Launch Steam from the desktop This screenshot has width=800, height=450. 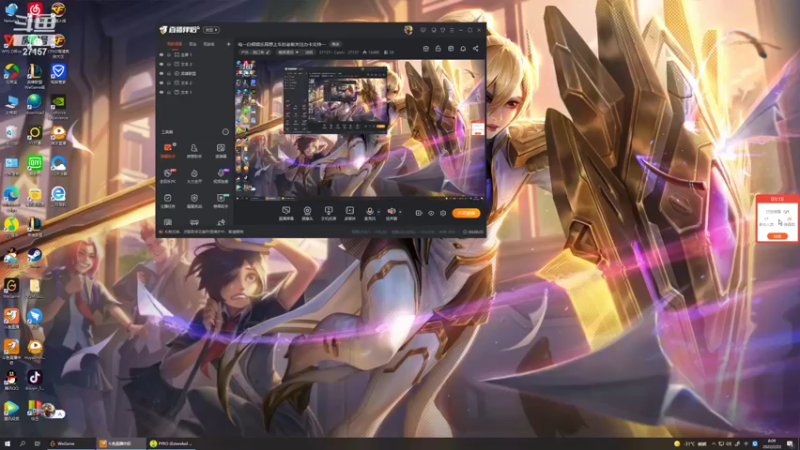(35, 257)
